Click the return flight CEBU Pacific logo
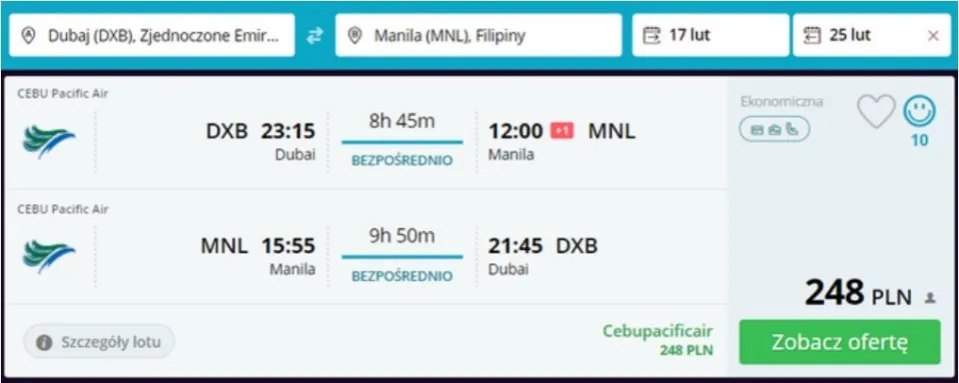 (x=49, y=256)
